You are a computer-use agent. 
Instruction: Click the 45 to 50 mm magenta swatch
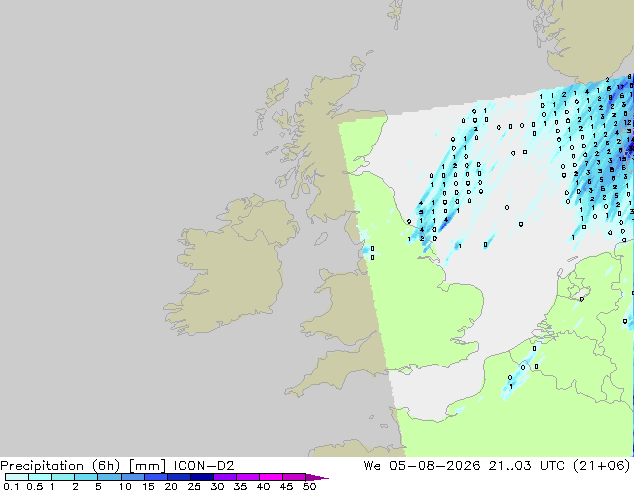pos(294,477)
